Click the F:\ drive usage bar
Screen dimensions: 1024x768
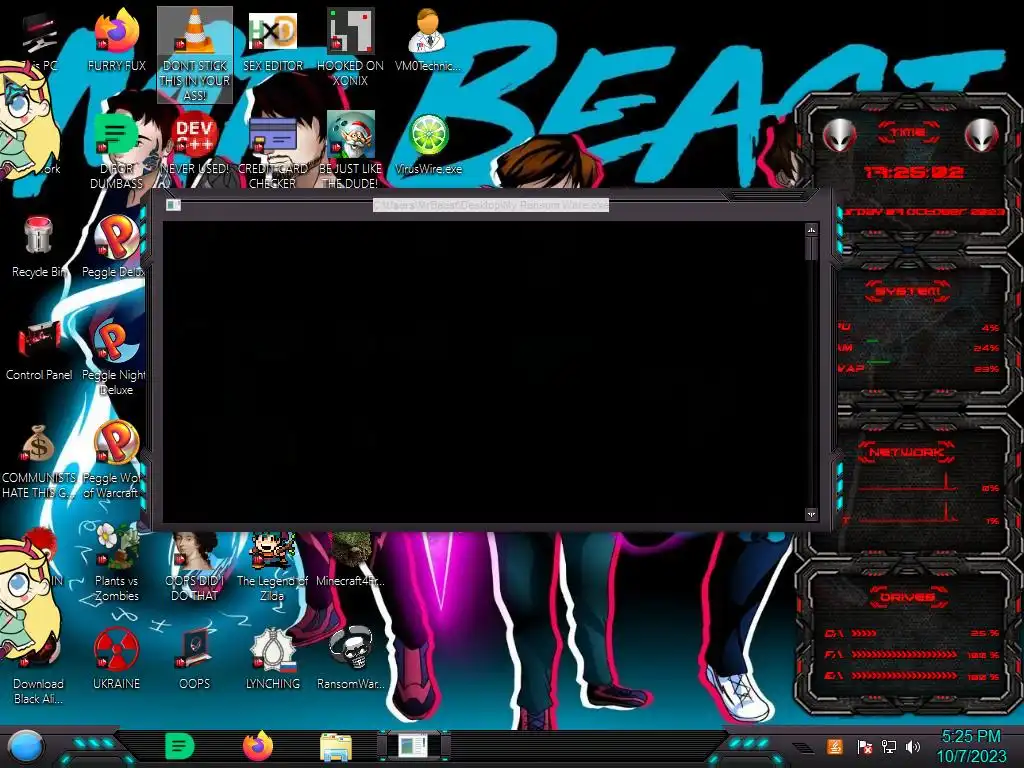click(x=904, y=654)
